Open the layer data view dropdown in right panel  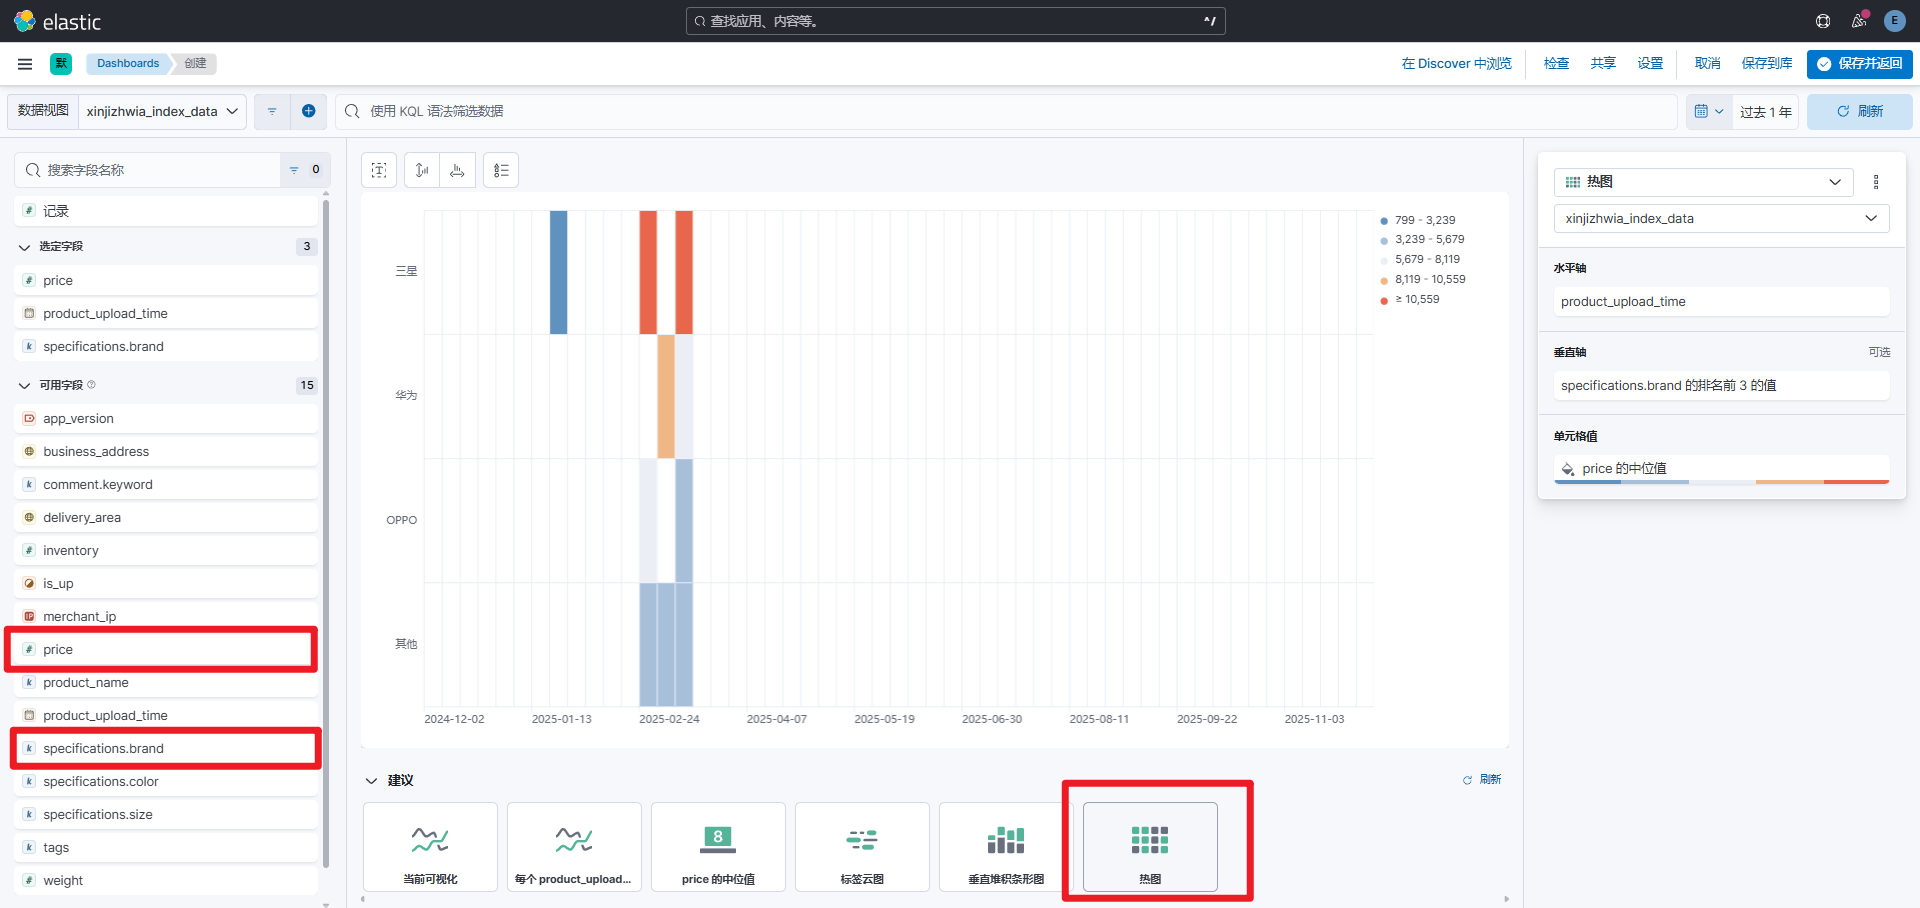coord(1721,218)
